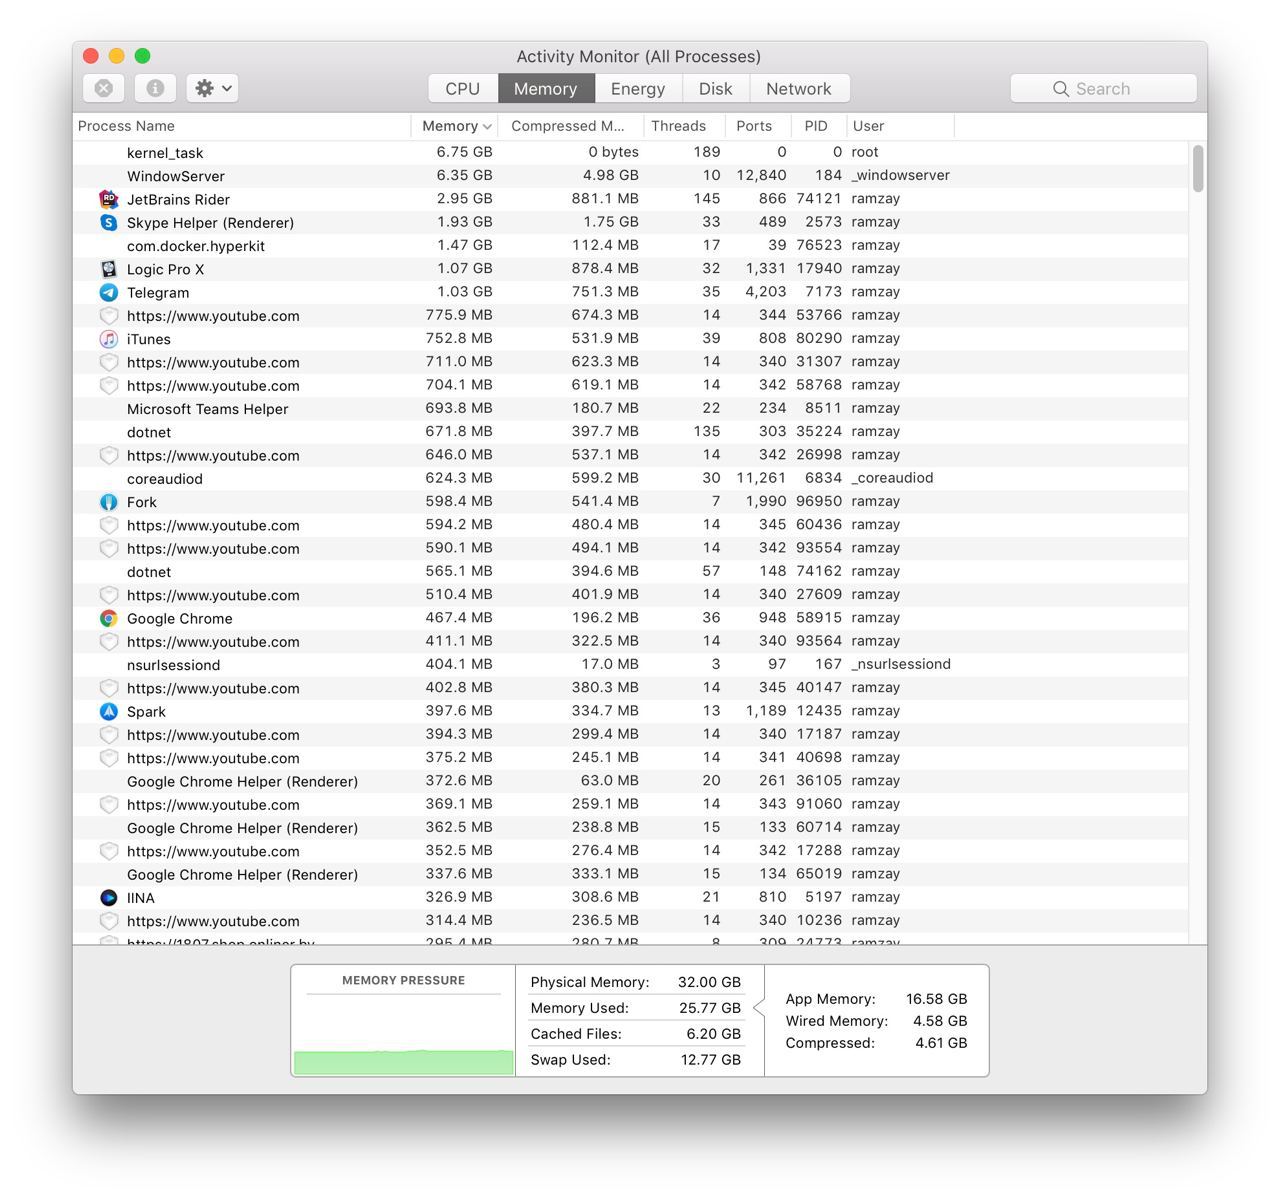Click shield icon of youtube row 594.2 MB
Image resolution: width=1280 pixels, height=1198 pixels.
pos(109,525)
